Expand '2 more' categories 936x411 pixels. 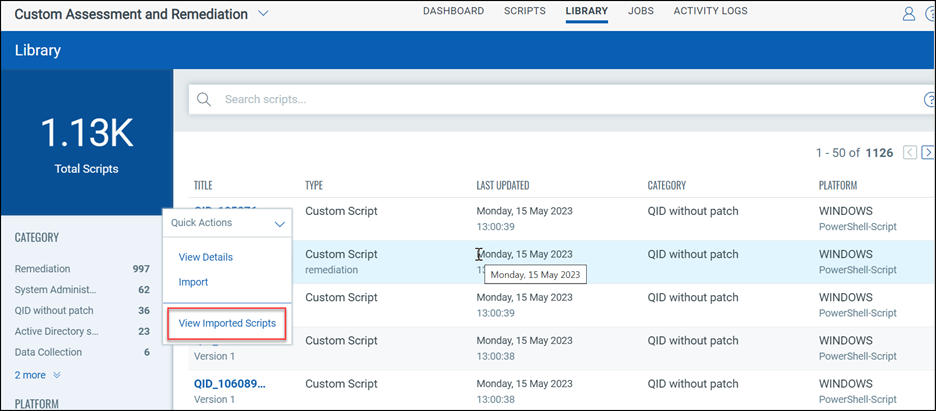pyautogui.click(x=38, y=375)
